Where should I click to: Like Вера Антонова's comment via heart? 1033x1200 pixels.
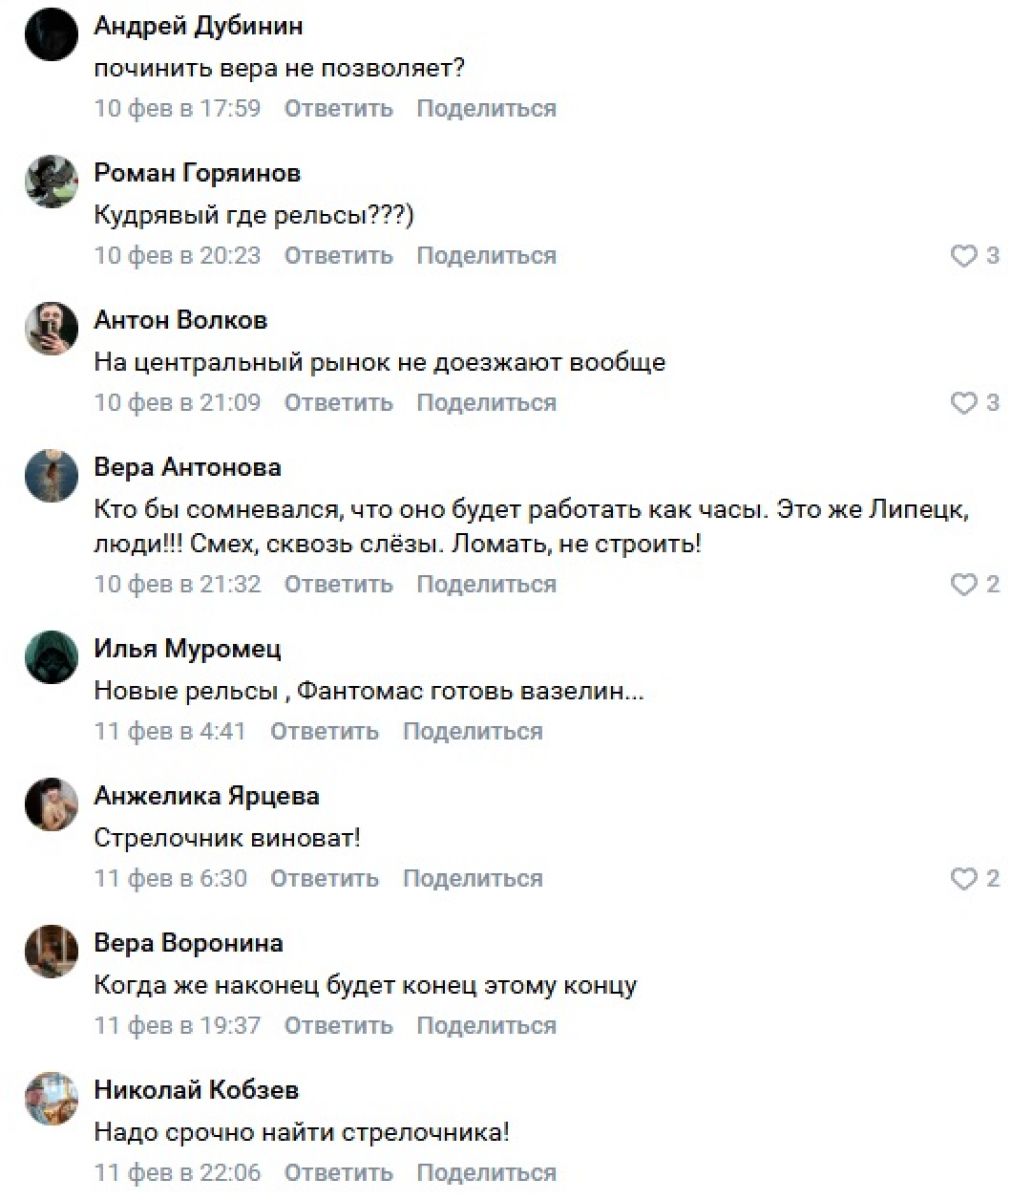pyautogui.click(x=962, y=584)
